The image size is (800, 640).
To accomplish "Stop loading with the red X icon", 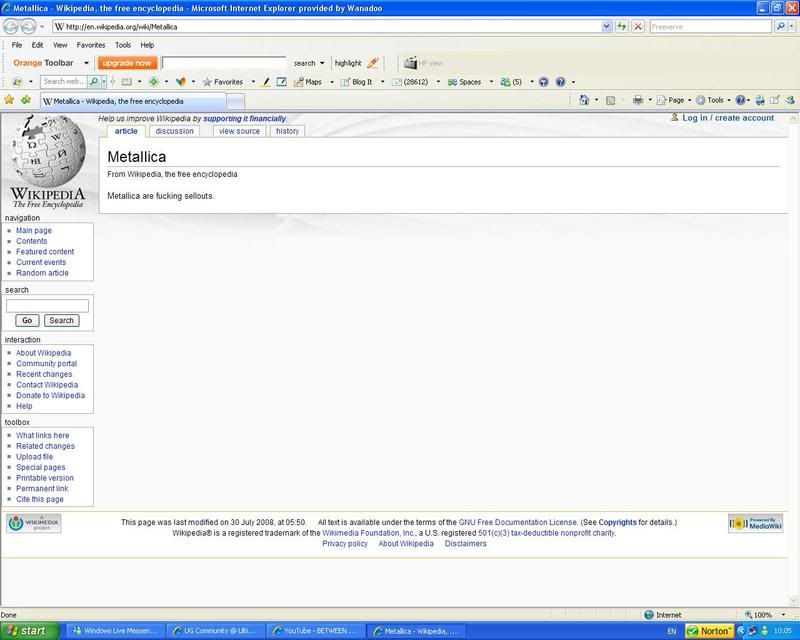I will (638, 27).
